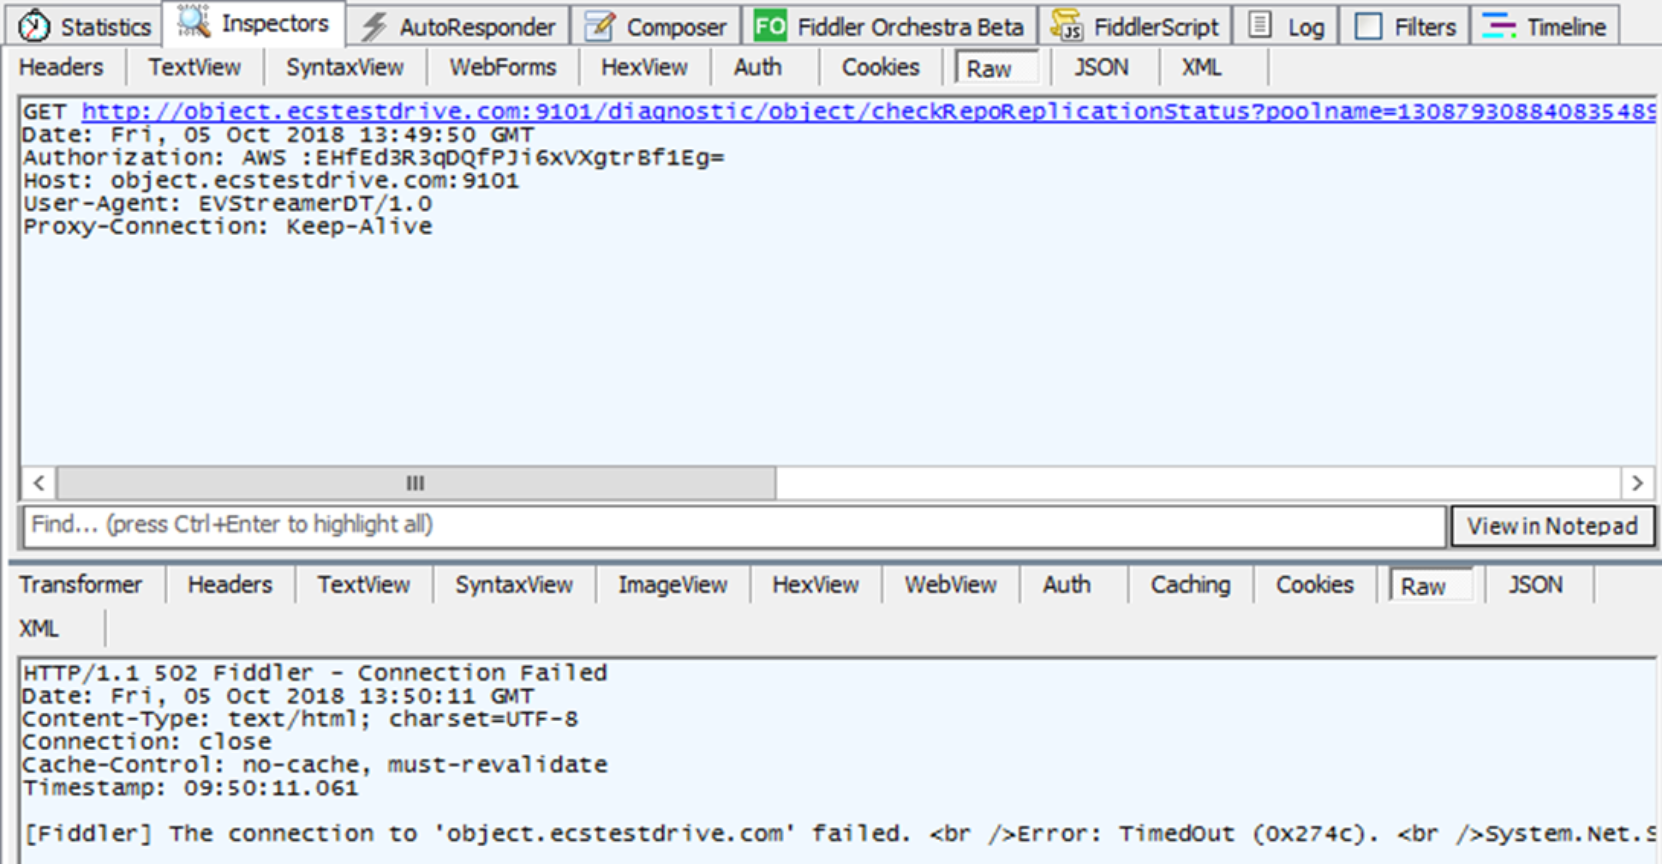Select response Headers tab
Screen dimensions: 1662x865
(x=230, y=585)
